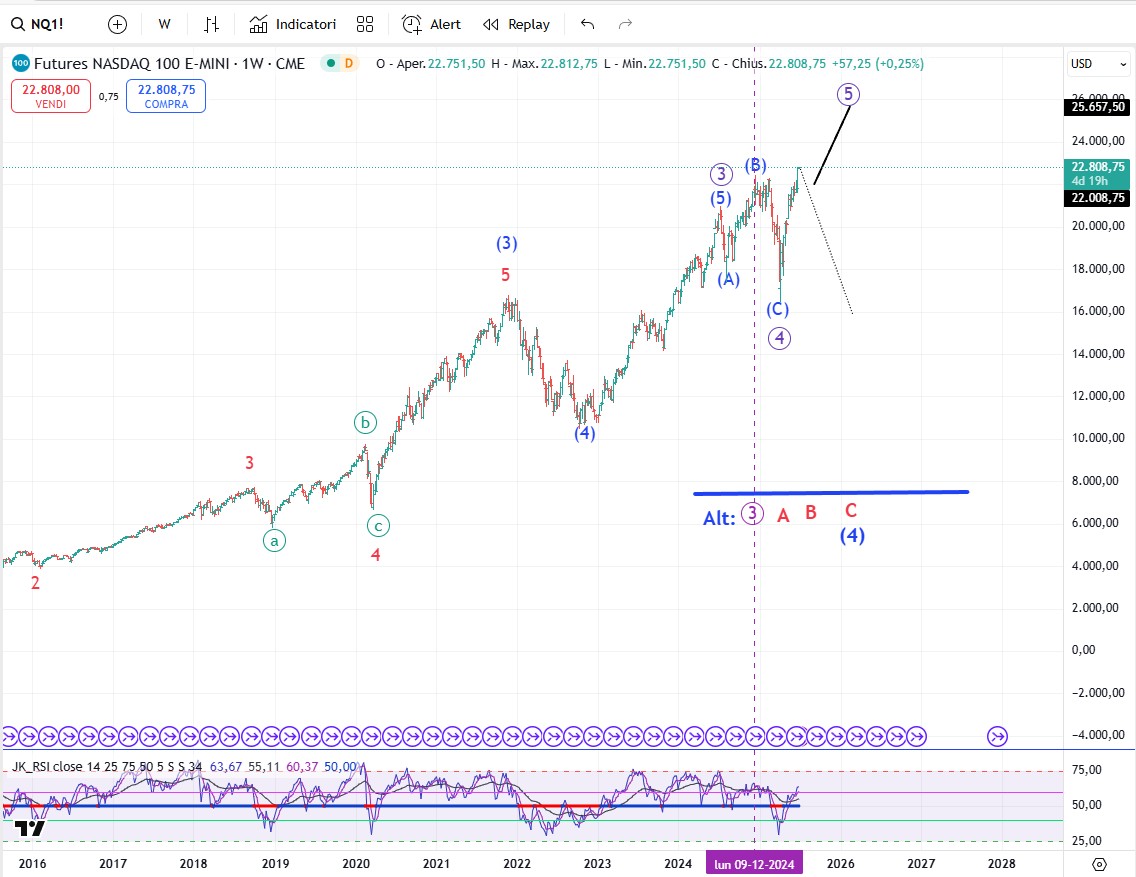Click the green market status dot

(331, 64)
